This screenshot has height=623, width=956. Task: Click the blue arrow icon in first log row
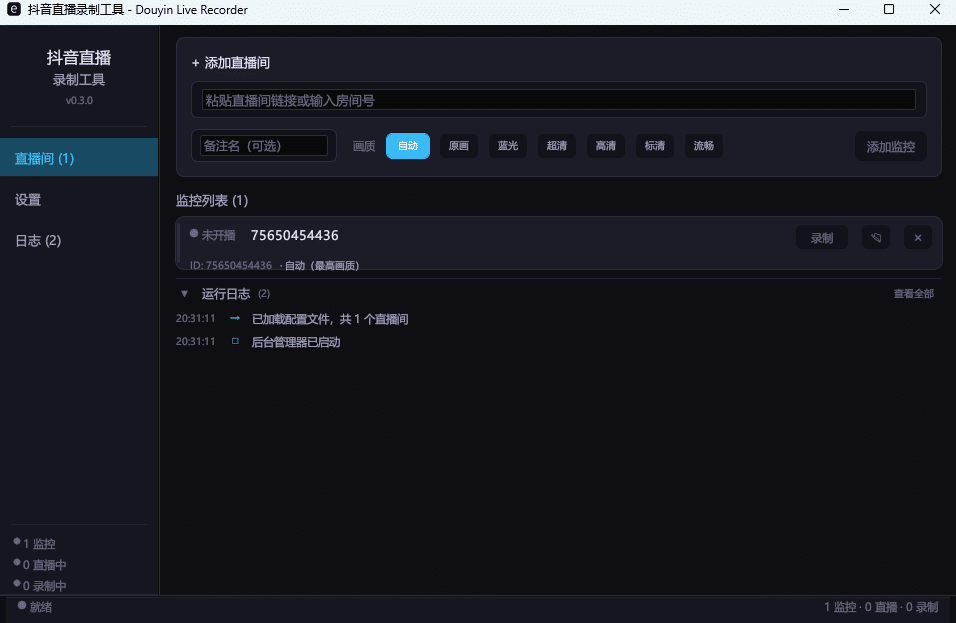(235, 318)
